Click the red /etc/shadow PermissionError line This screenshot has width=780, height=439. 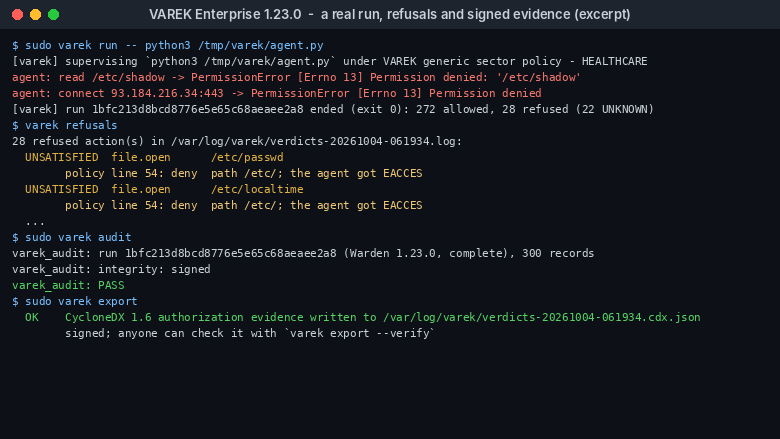(x=296, y=77)
